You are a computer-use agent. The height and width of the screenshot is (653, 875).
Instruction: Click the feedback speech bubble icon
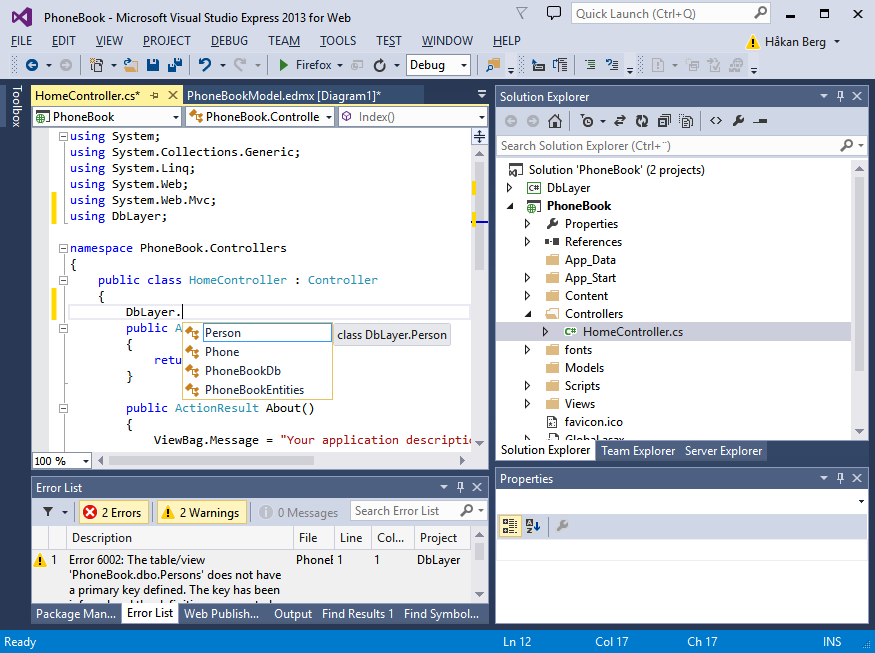click(554, 13)
